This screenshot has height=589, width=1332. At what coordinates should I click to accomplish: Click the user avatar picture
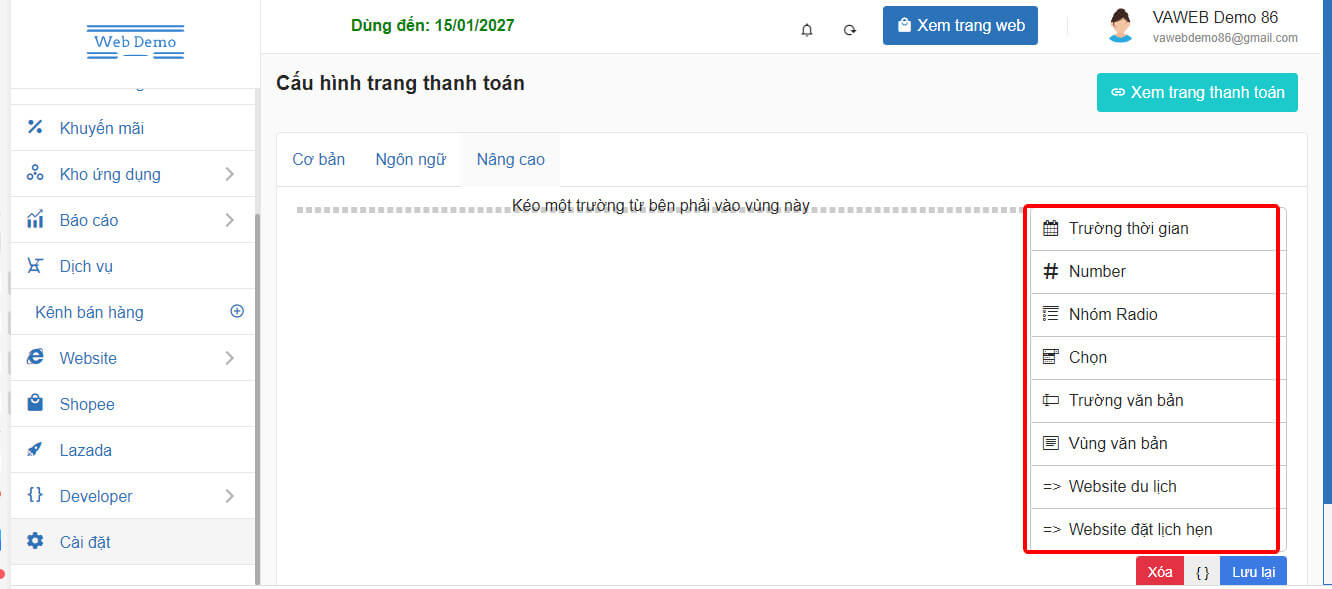1120,26
